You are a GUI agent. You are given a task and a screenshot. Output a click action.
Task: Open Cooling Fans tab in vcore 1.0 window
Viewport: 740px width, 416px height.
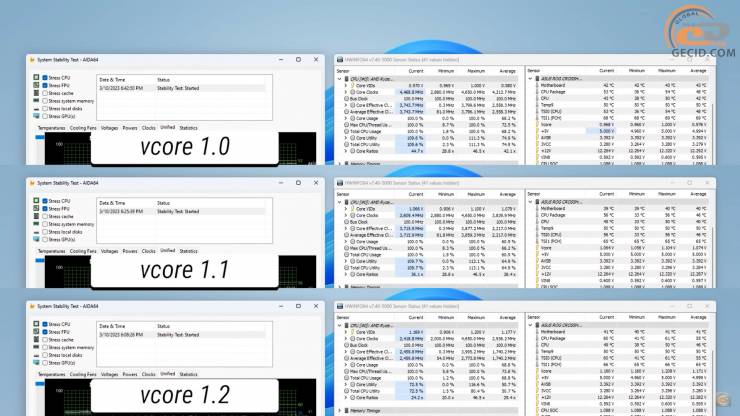pos(83,128)
